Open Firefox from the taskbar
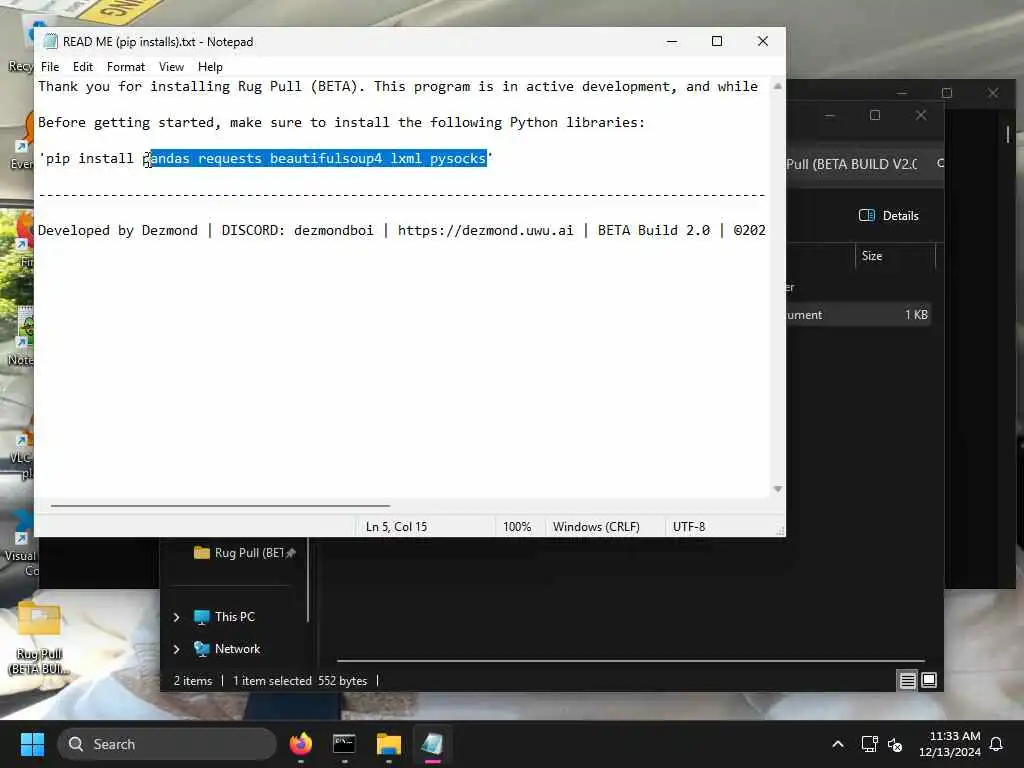 pyautogui.click(x=300, y=744)
